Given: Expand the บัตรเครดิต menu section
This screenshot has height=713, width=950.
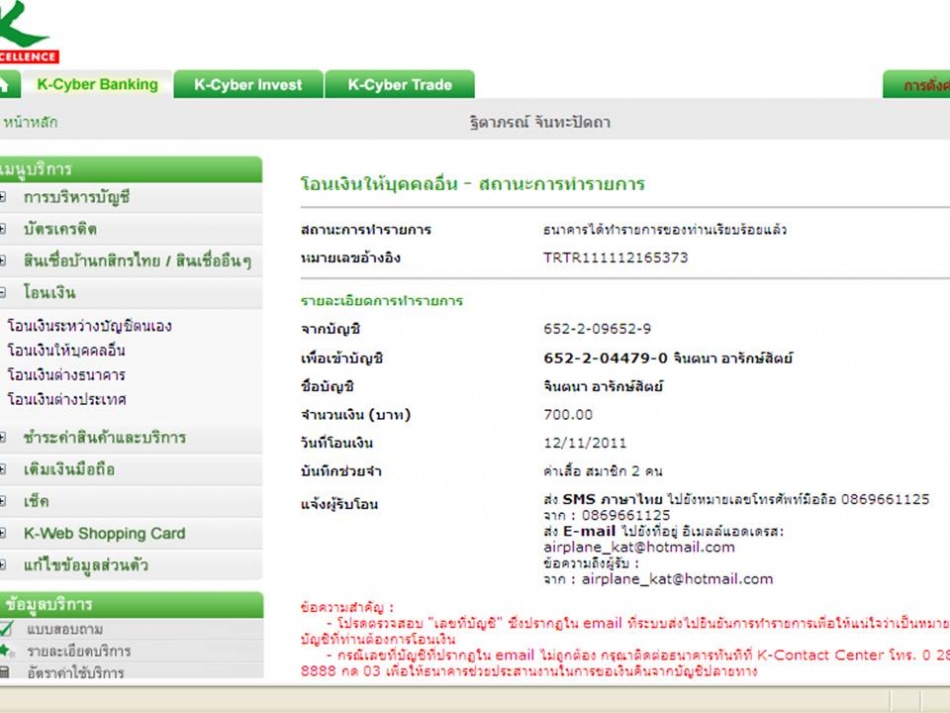Looking at the screenshot, I should (x=60, y=229).
